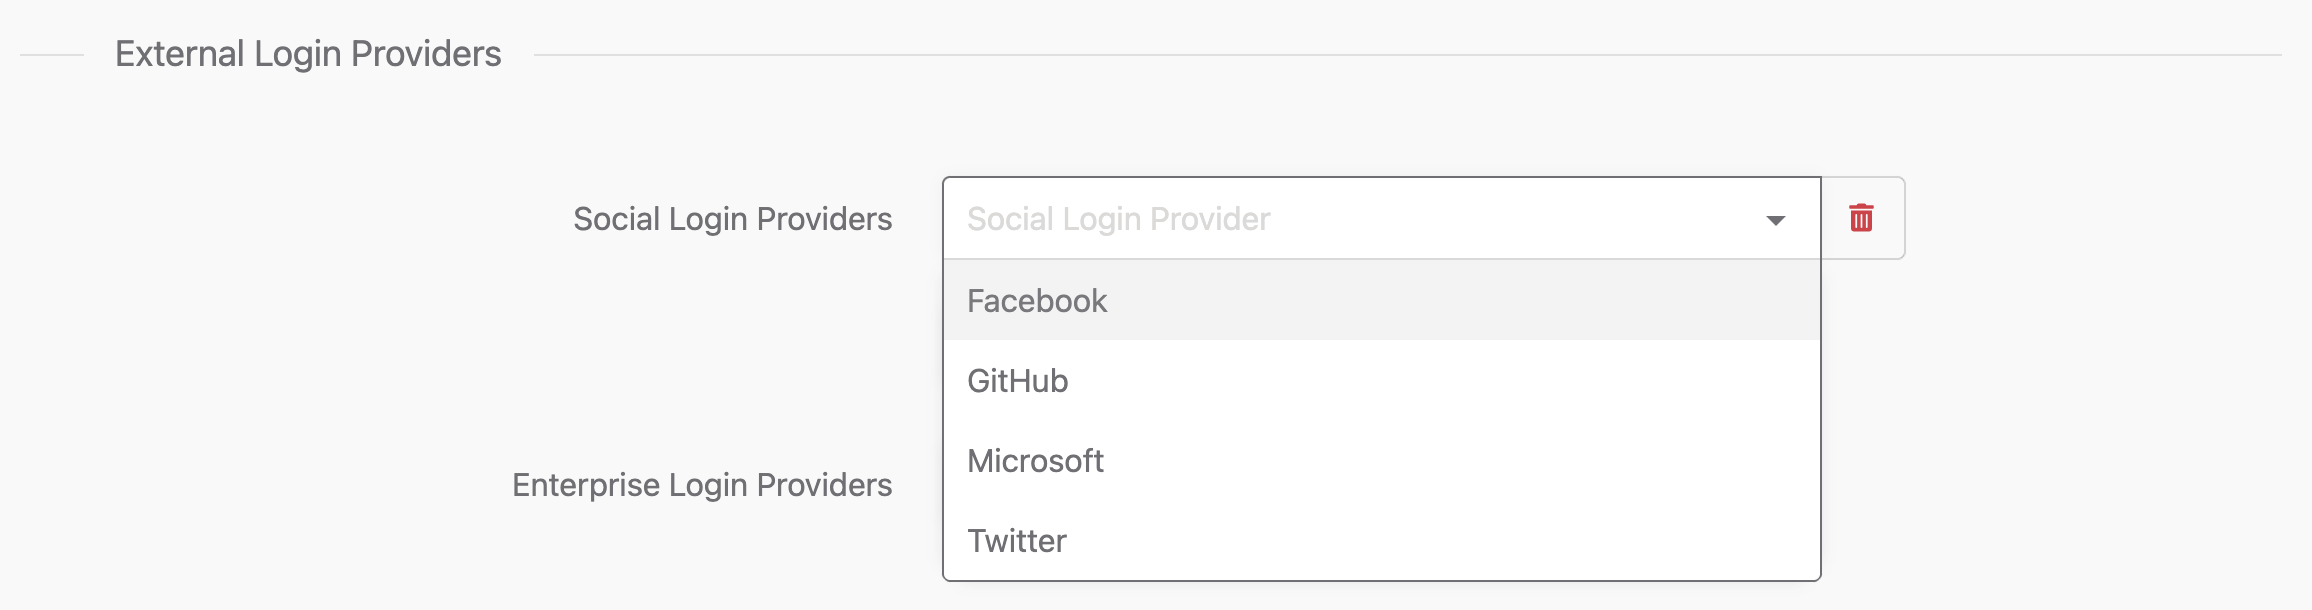Click the Social Login Providers label
Image resolution: width=2312 pixels, height=610 pixels.
coord(732,219)
